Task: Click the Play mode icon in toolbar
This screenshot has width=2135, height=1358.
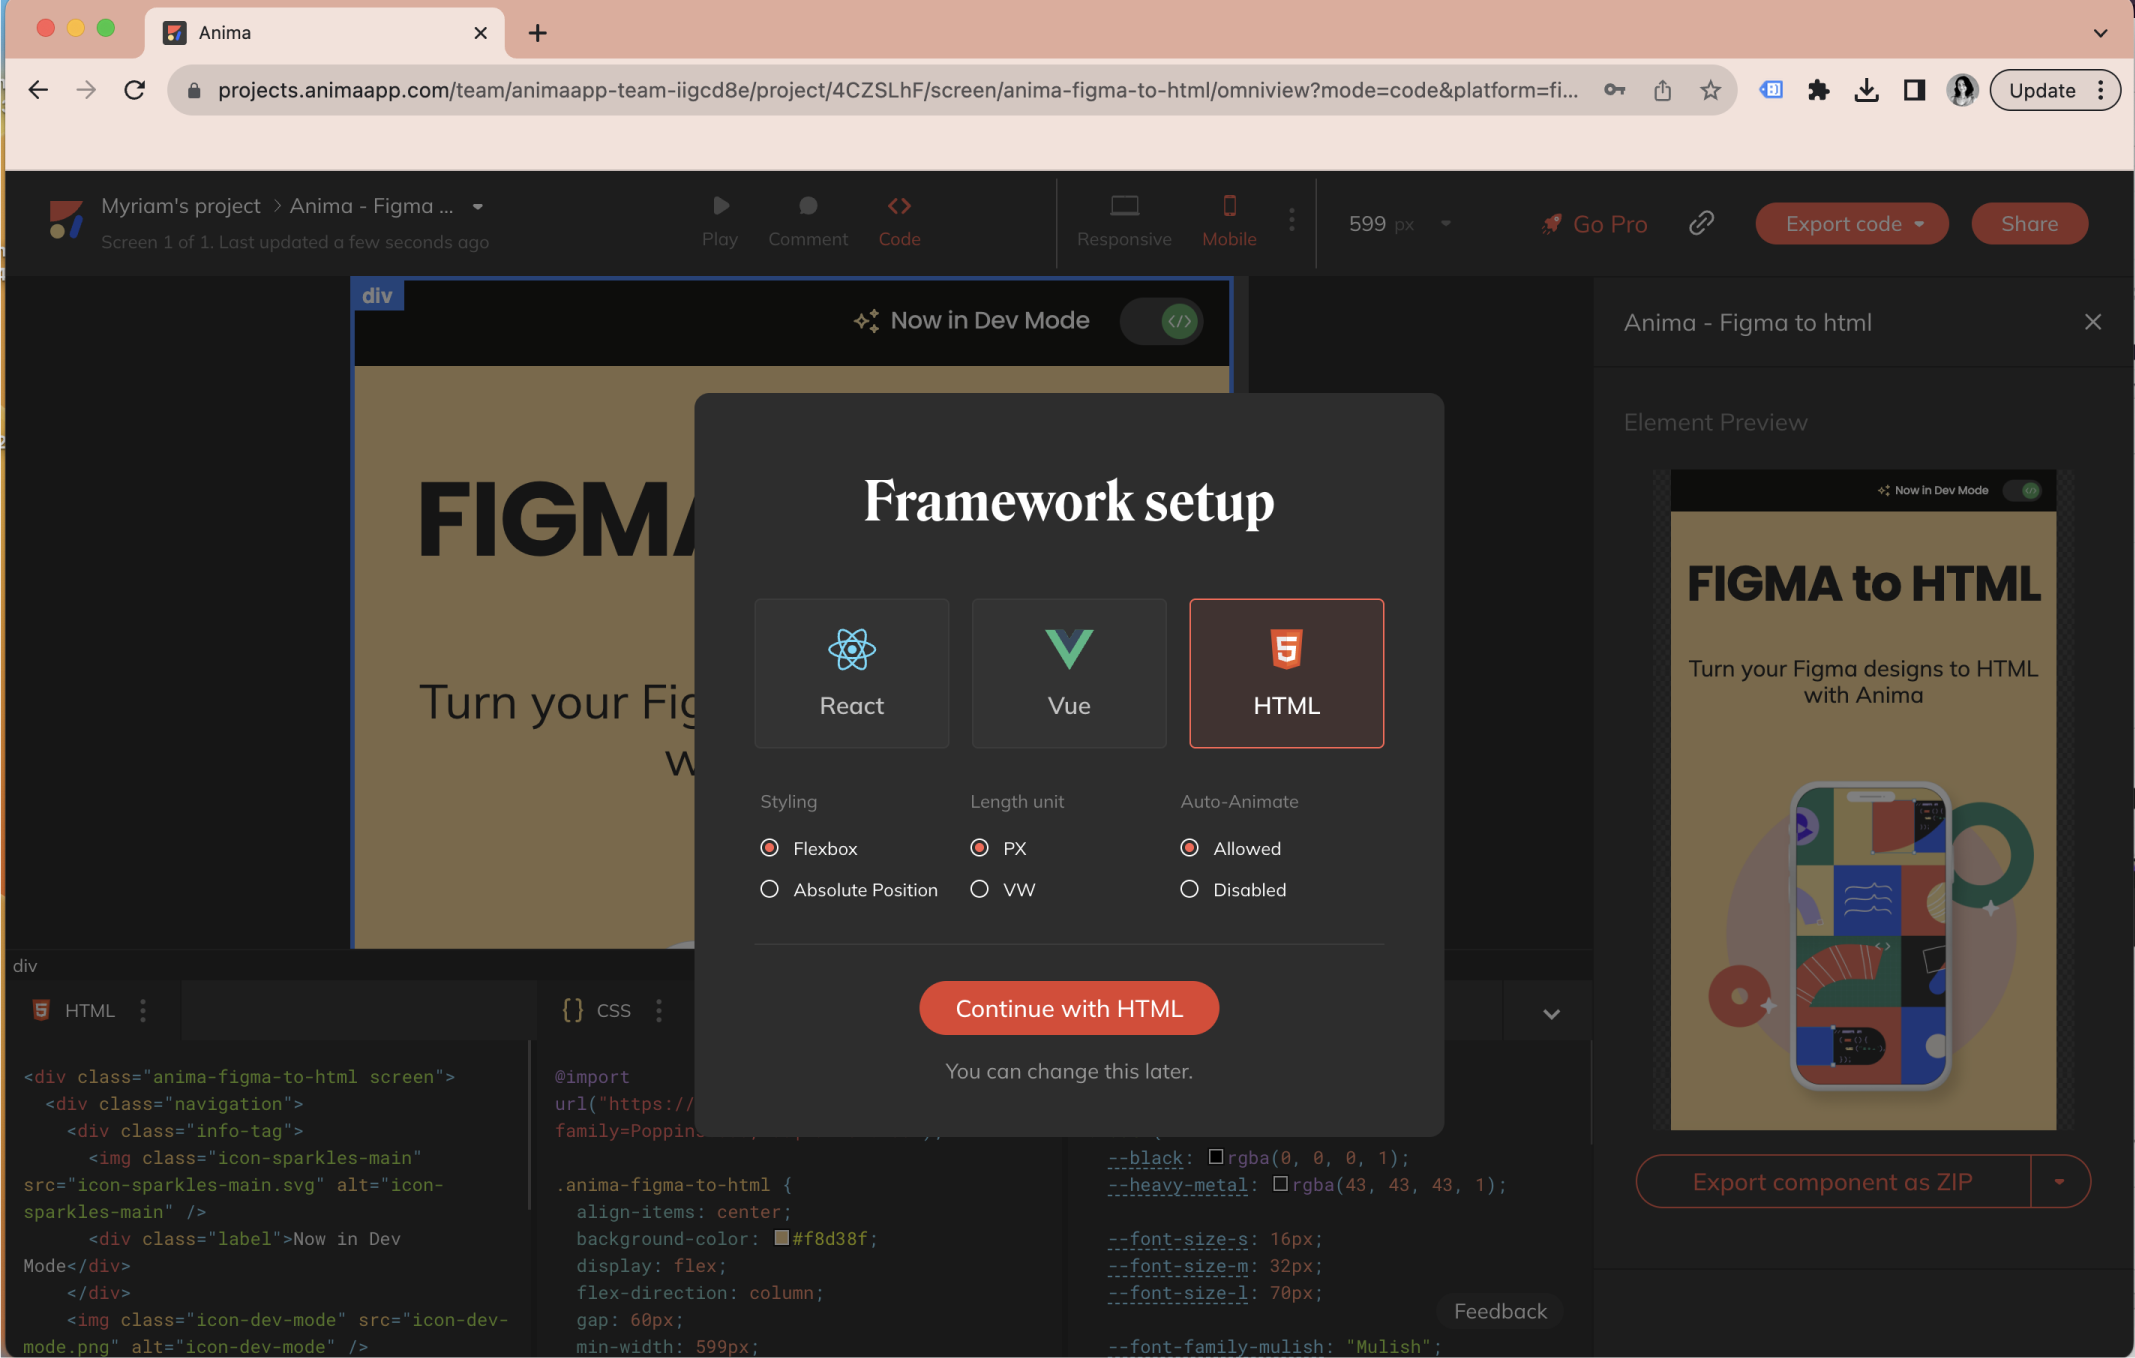Action: [719, 205]
